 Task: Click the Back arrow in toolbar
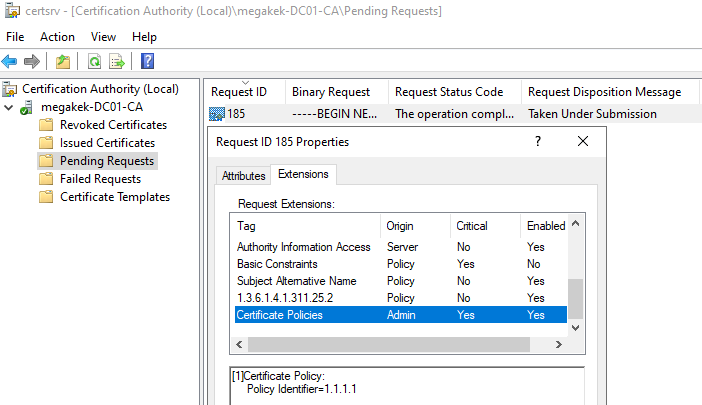click(x=10, y=62)
